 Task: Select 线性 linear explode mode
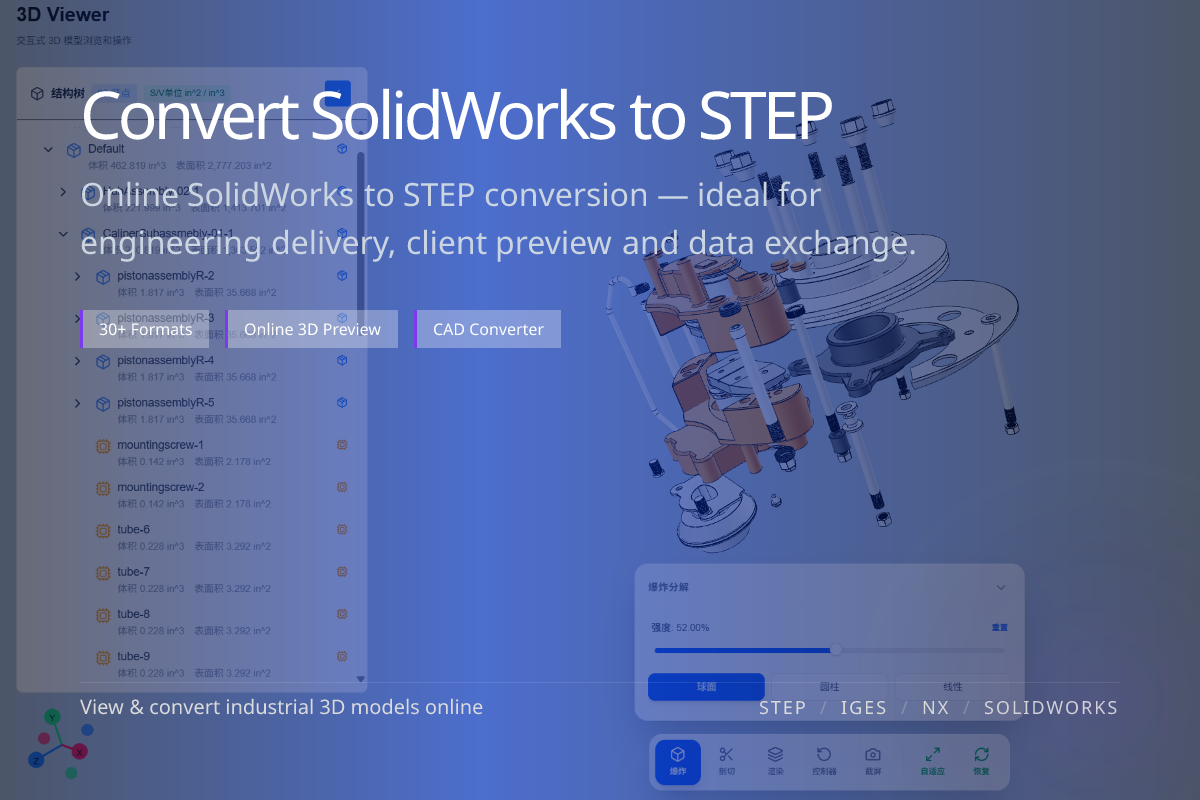coord(953,687)
